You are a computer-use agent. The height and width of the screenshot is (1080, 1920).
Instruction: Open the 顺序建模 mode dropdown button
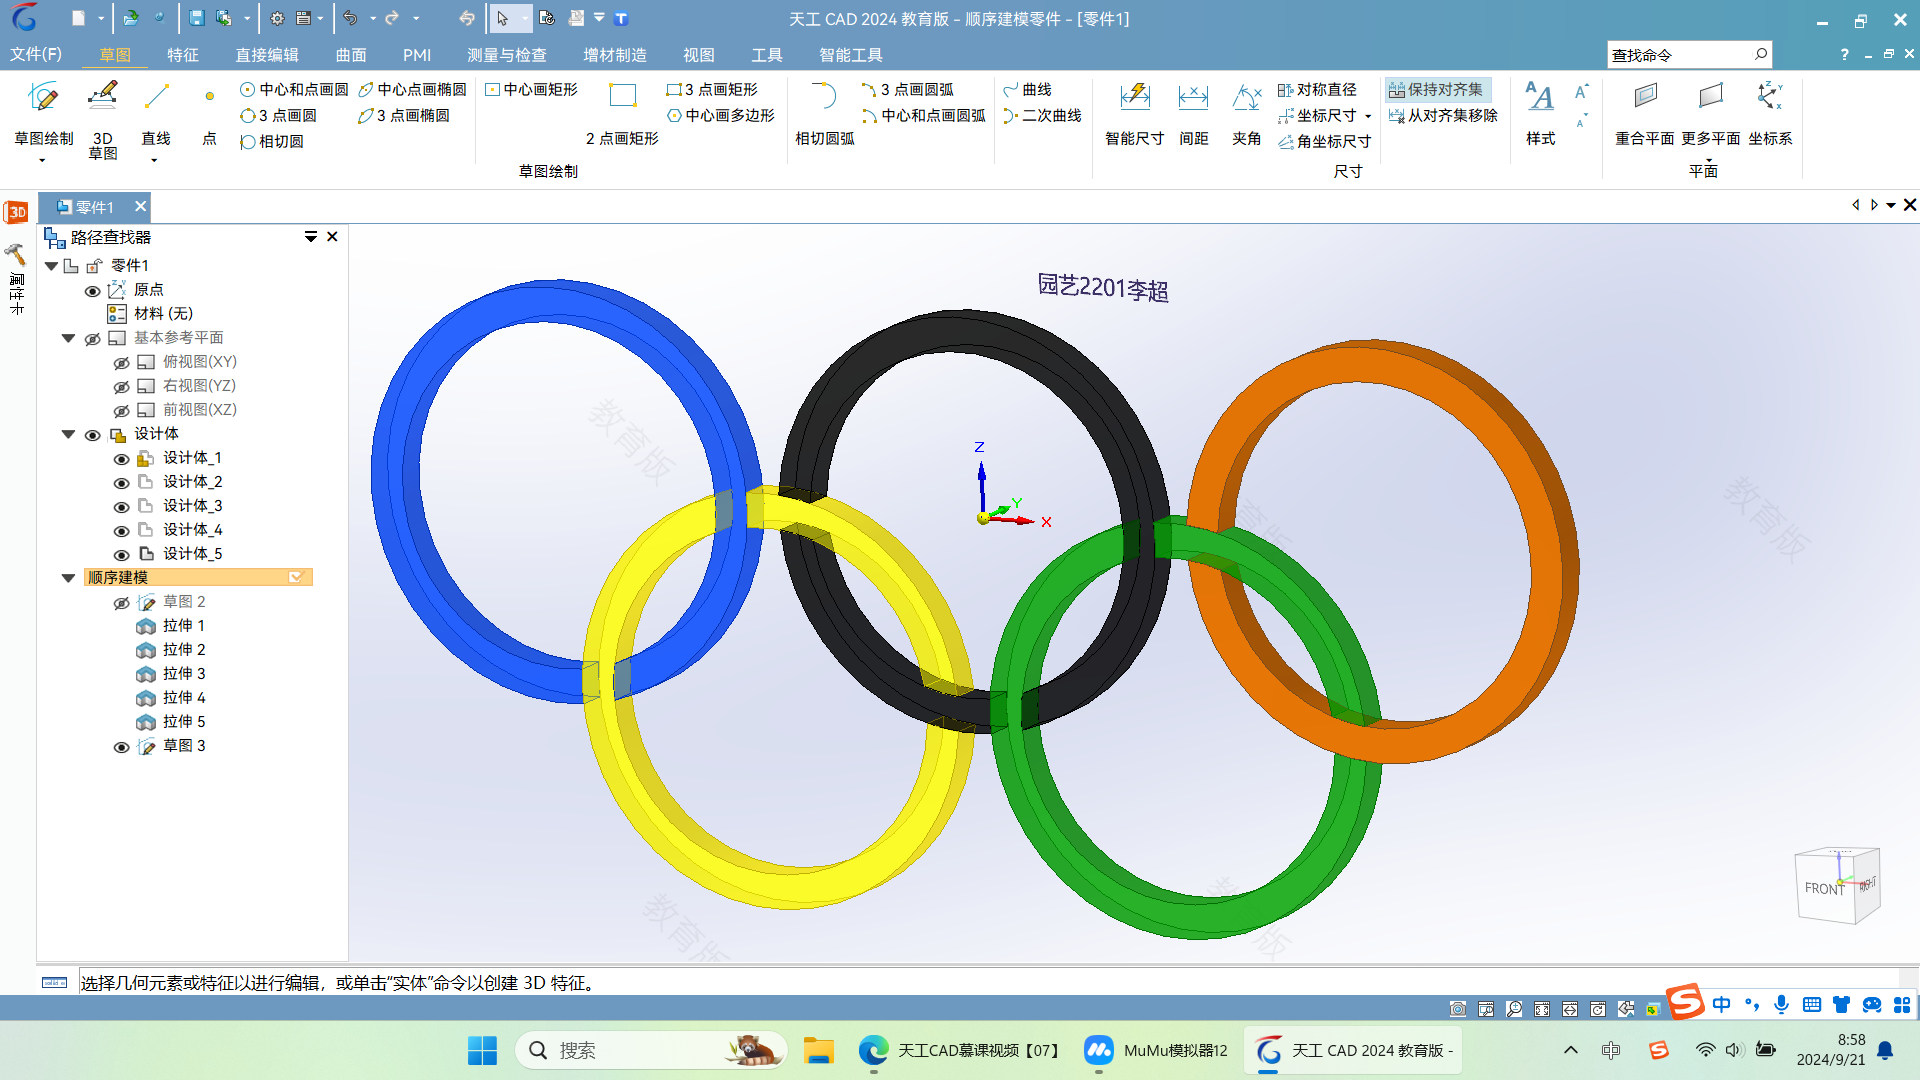pyautogui.click(x=296, y=577)
